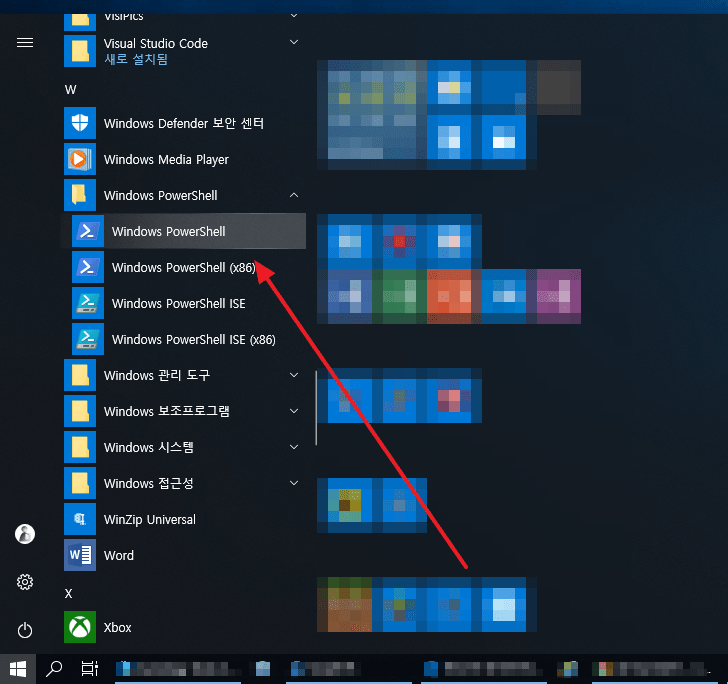
Task: Collapse the Windows PowerShell folder chevron
Action: click(x=294, y=195)
